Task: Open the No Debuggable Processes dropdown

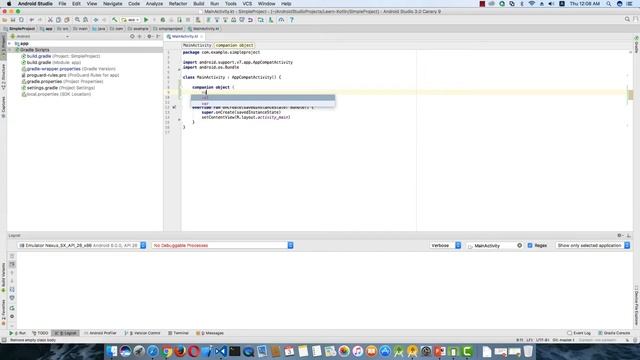Action: (222, 245)
